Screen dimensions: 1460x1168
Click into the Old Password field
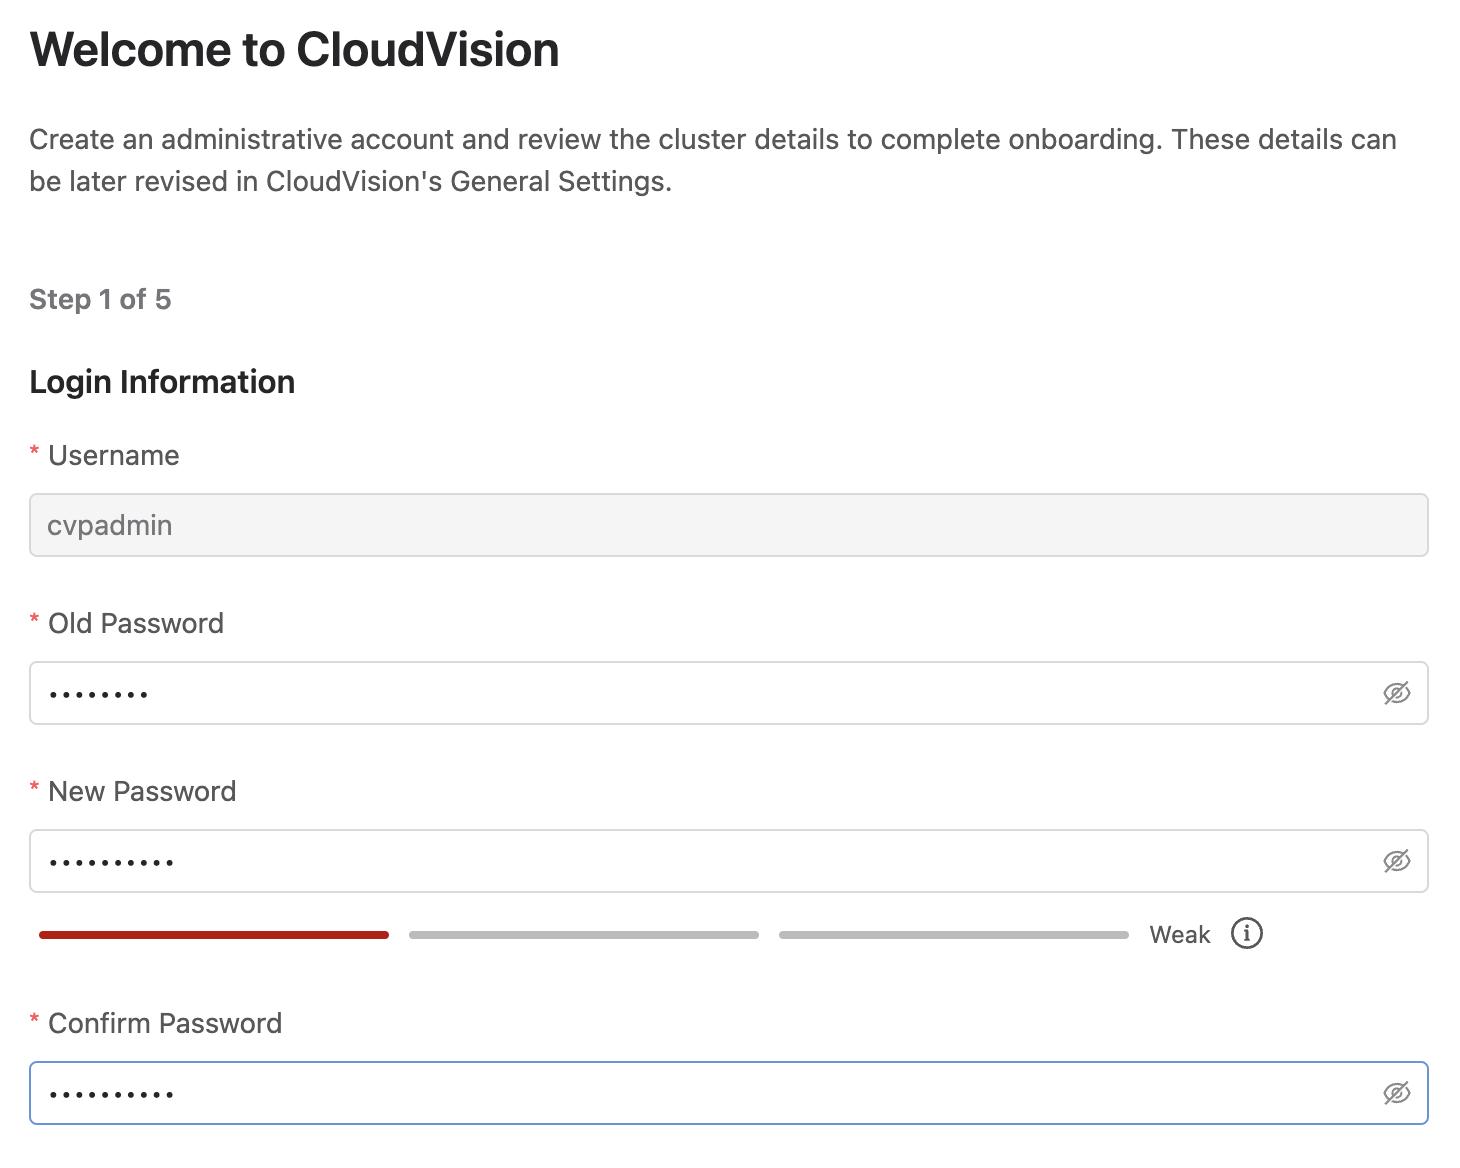700,693
